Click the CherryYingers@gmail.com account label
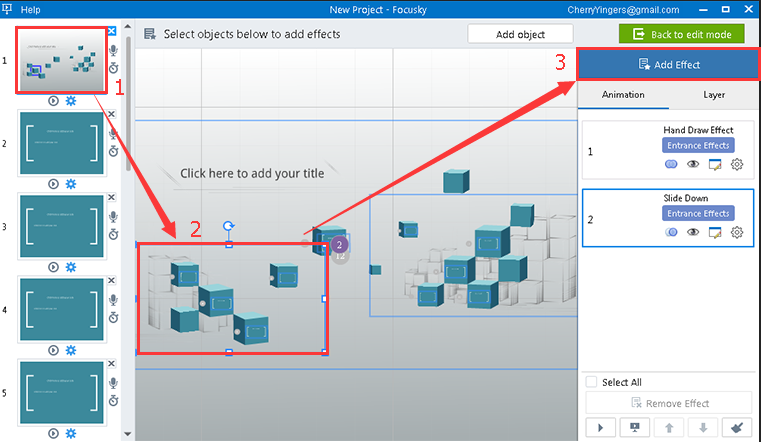The height and width of the screenshot is (442, 761). [623, 10]
